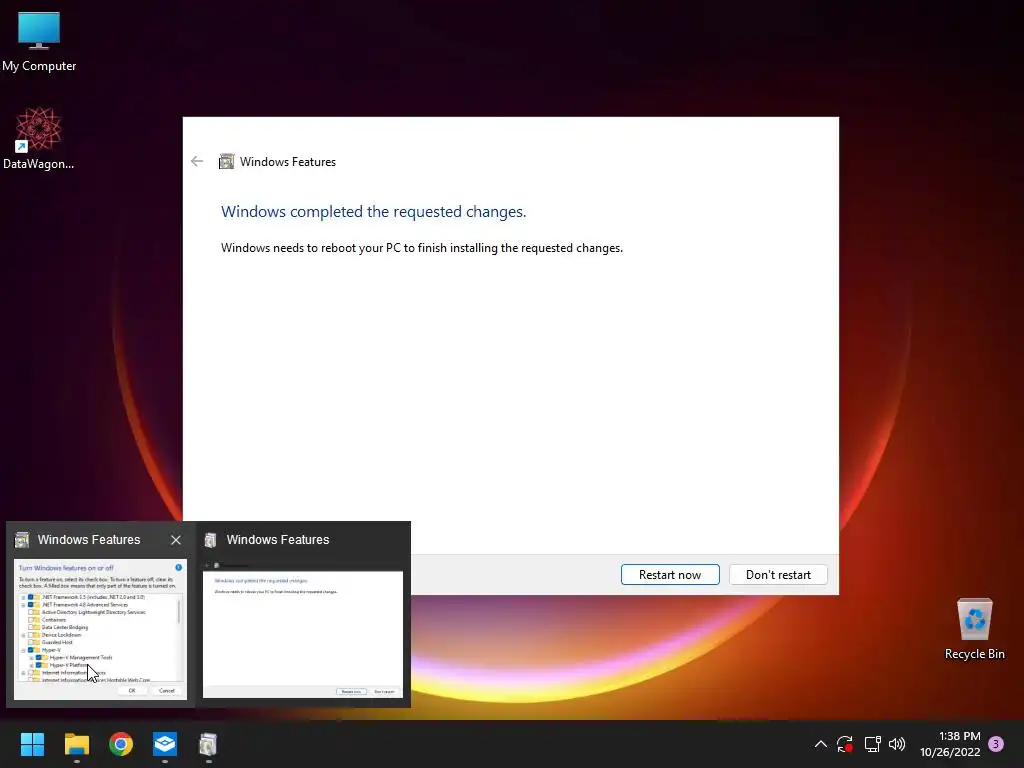
Task: Click the Windows Features dialog title text
Action: click(x=287, y=162)
